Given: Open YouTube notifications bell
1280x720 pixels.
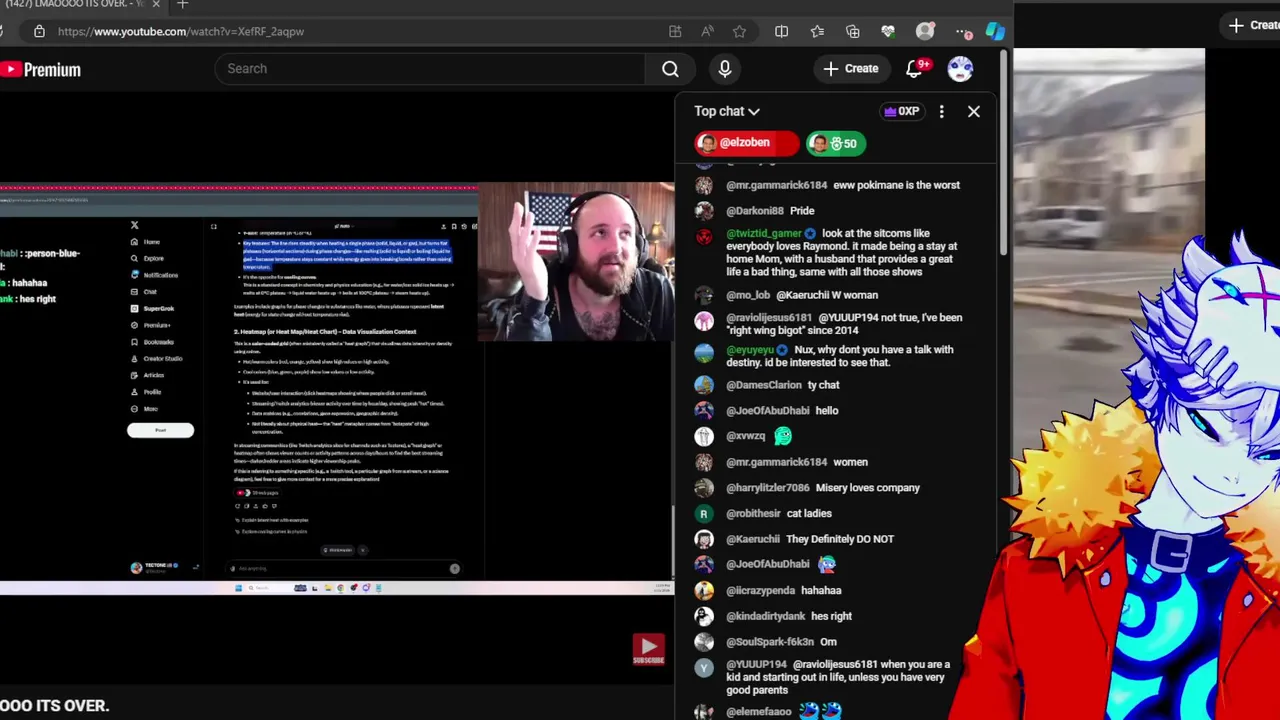Looking at the screenshot, I should pyautogui.click(x=914, y=69).
